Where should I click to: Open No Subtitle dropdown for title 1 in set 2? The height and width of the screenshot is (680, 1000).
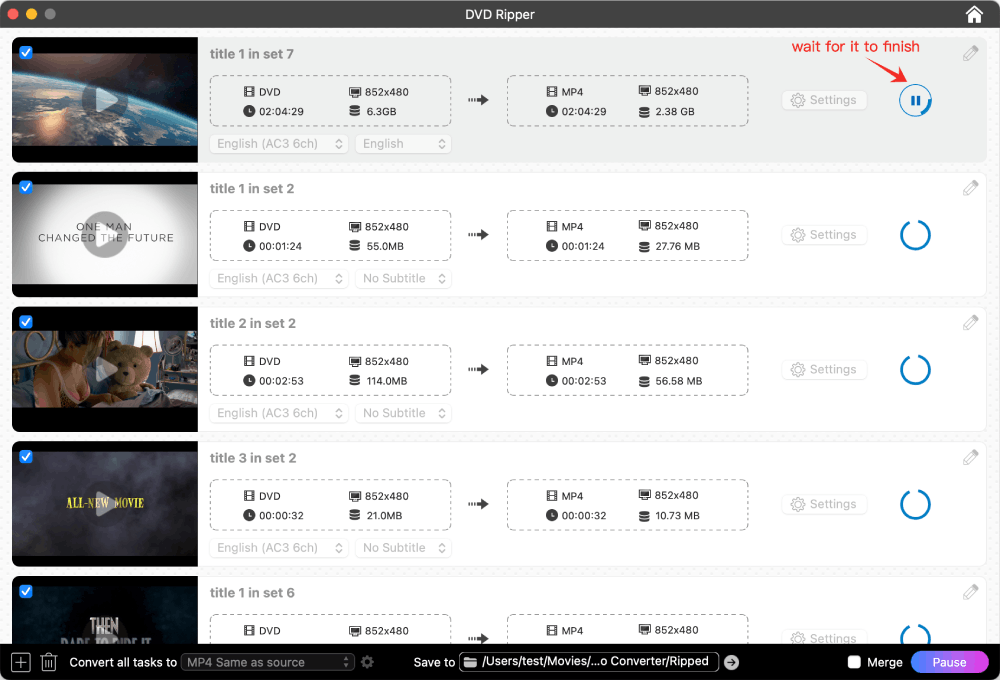pyautogui.click(x=403, y=279)
